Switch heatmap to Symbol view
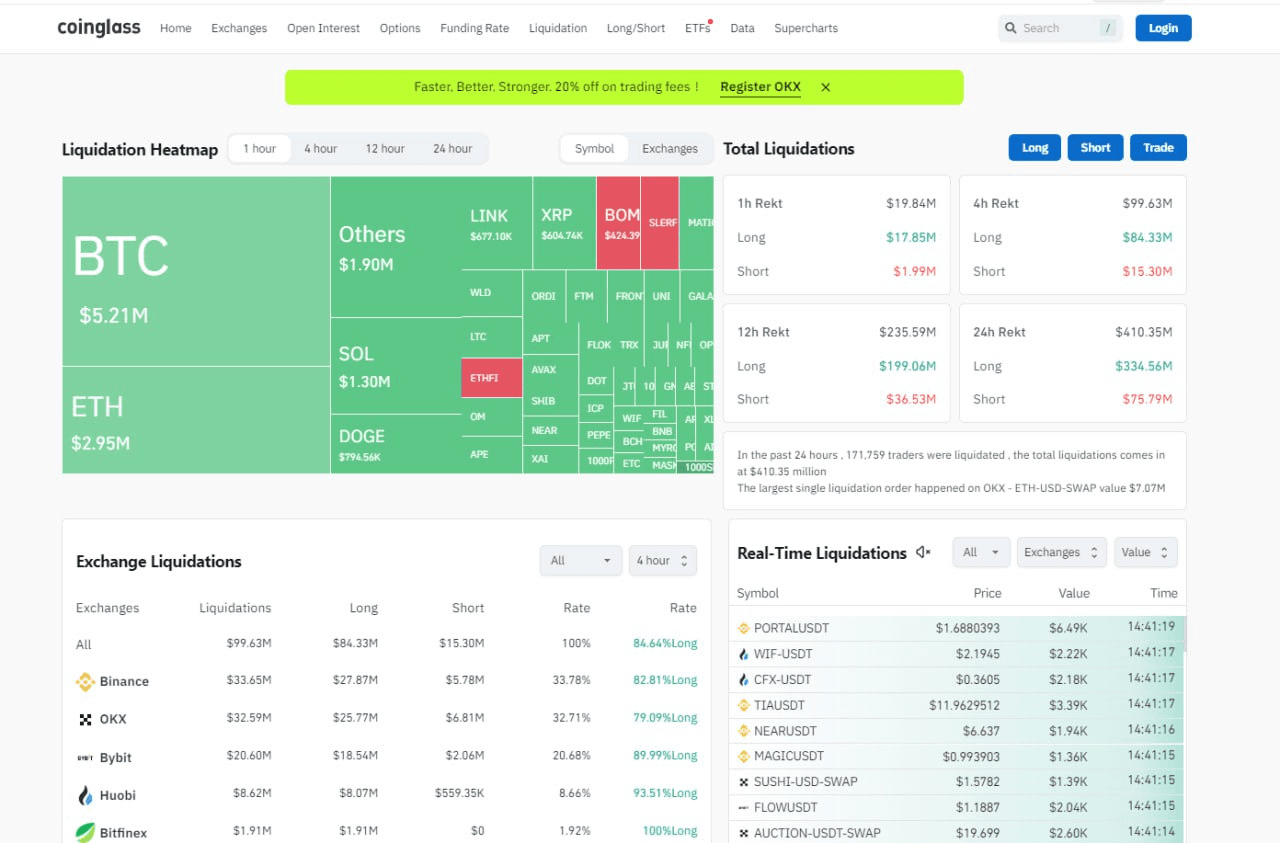The height and width of the screenshot is (843, 1280). coord(594,148)
